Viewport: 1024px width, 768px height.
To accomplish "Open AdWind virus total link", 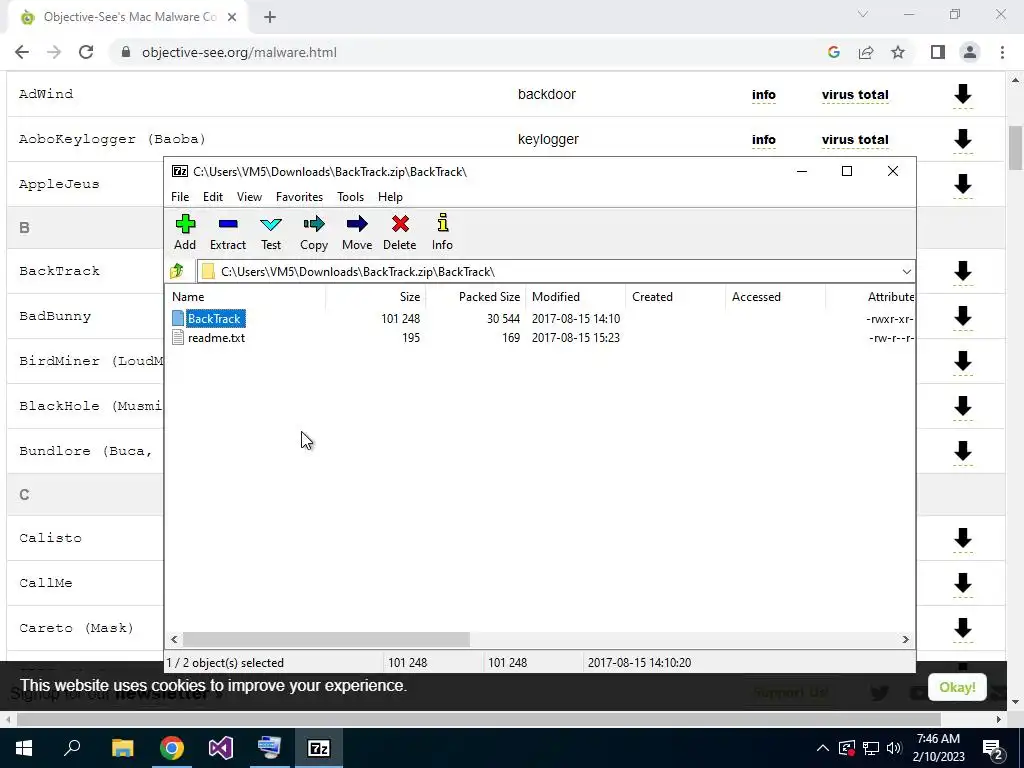I will point(855,95).
